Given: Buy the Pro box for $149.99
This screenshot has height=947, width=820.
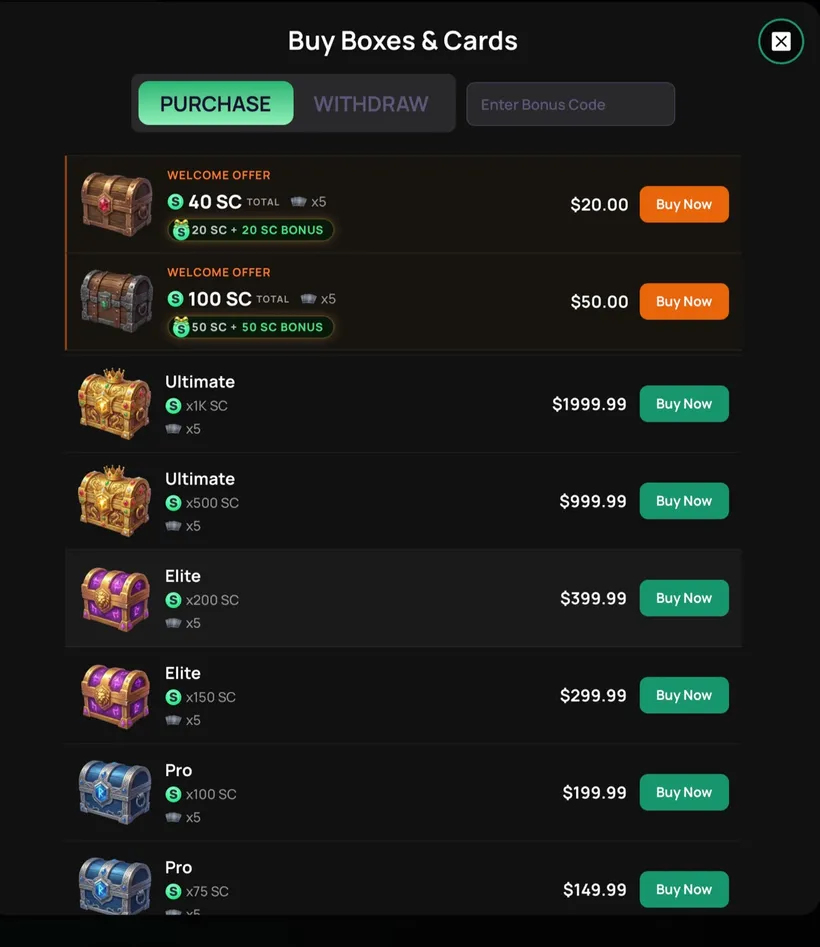Looking at the screenshot, I should [x=684, y=889].
